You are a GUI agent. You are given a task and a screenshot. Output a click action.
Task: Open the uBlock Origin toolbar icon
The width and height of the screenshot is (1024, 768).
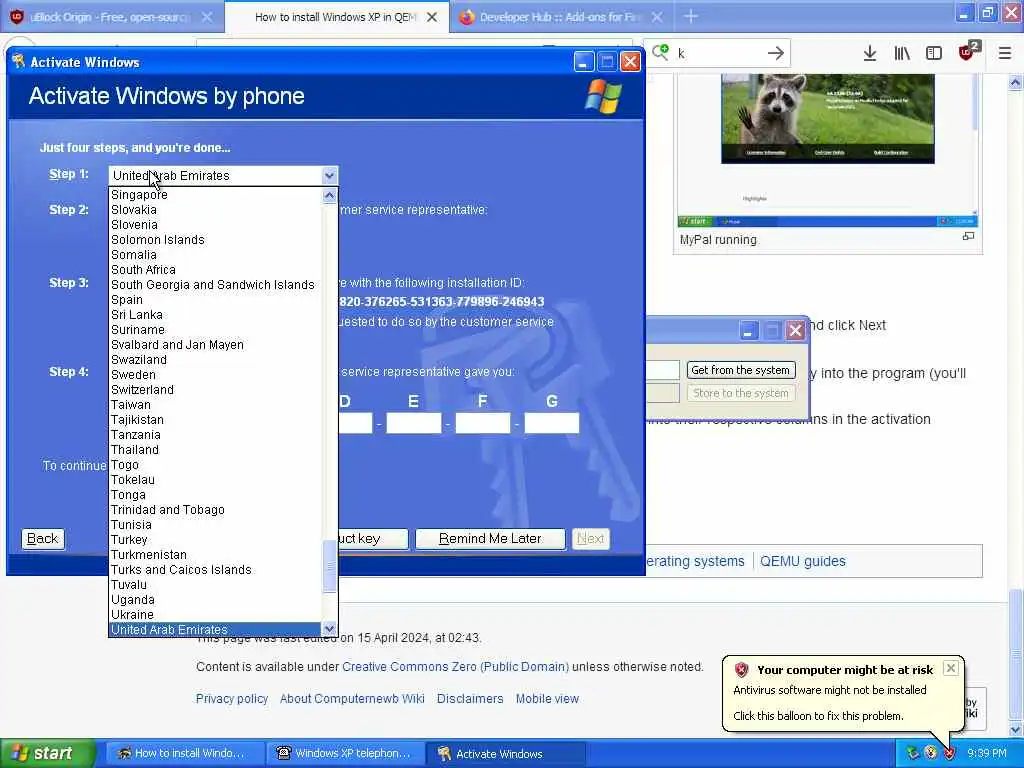[x=968, y=51]
